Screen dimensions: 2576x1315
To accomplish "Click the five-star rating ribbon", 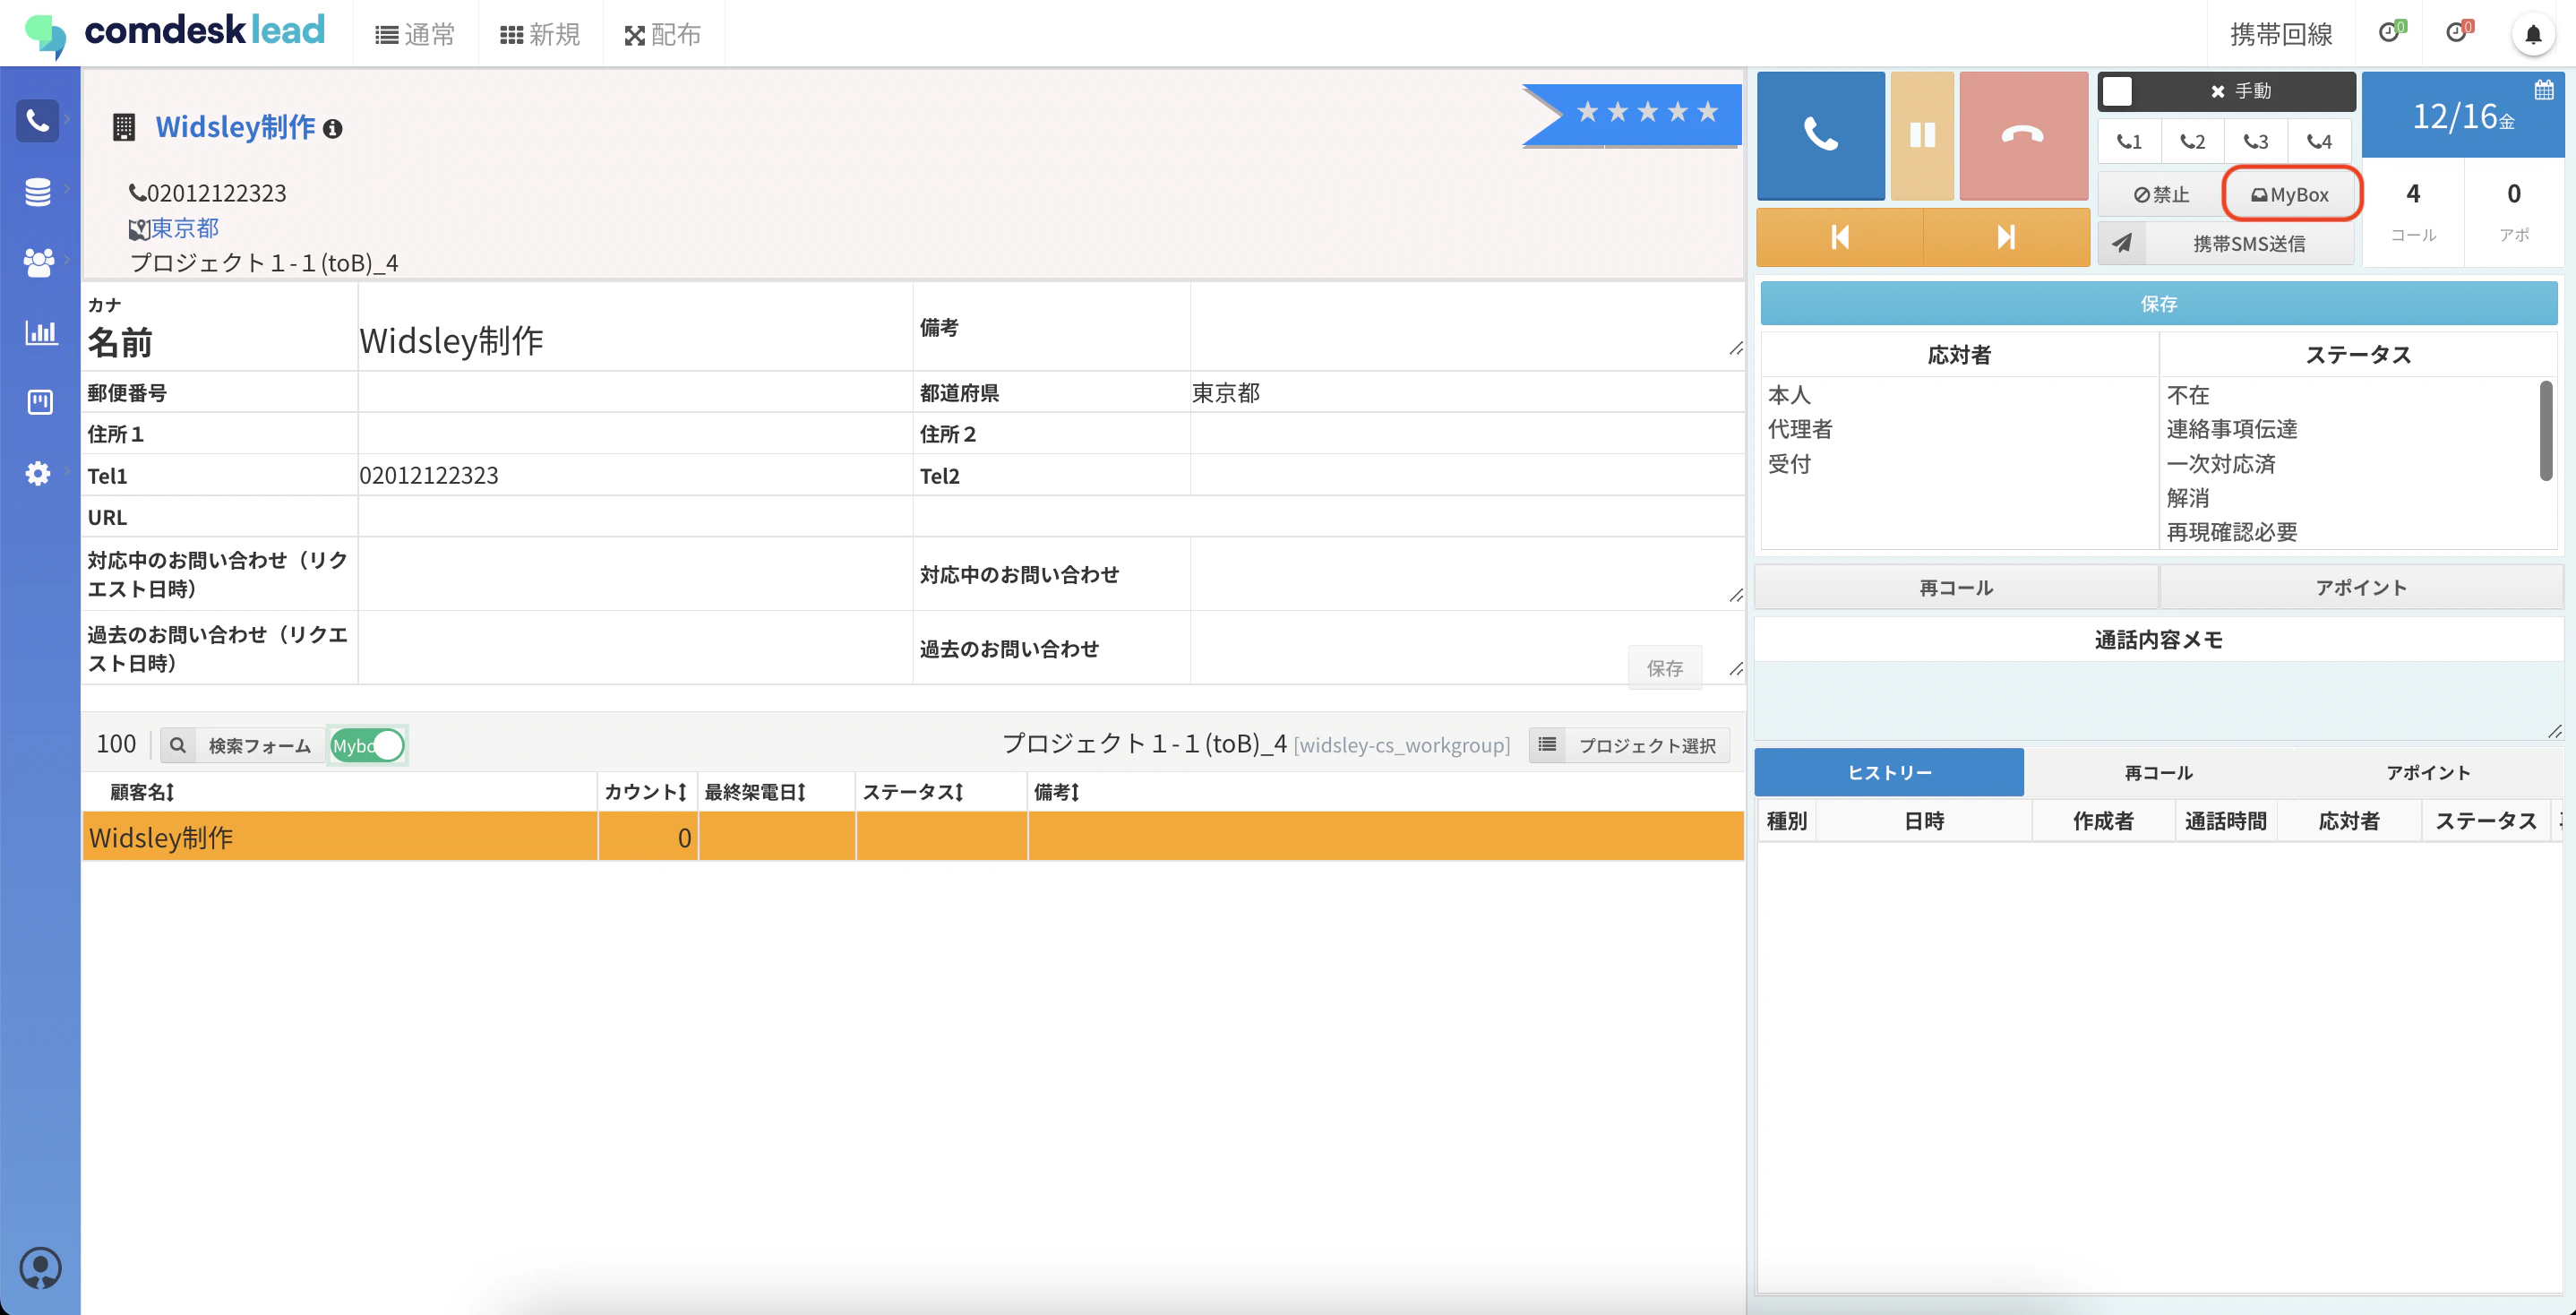I will (x=1632, y=114).
